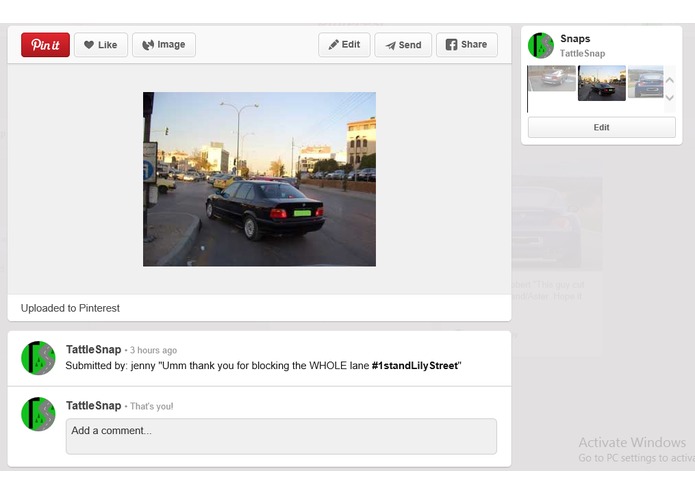Click the down chevron beside board thumbnails

pyautogui.click(x=670, y=97)
